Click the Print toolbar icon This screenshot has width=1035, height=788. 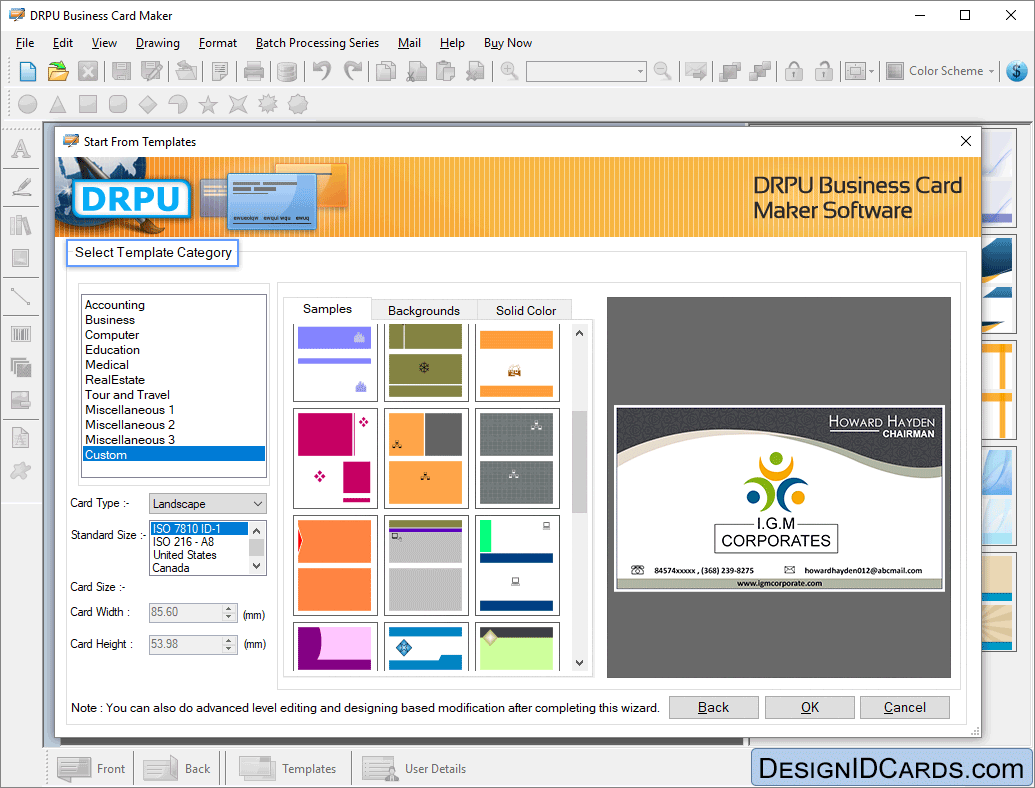253,71
